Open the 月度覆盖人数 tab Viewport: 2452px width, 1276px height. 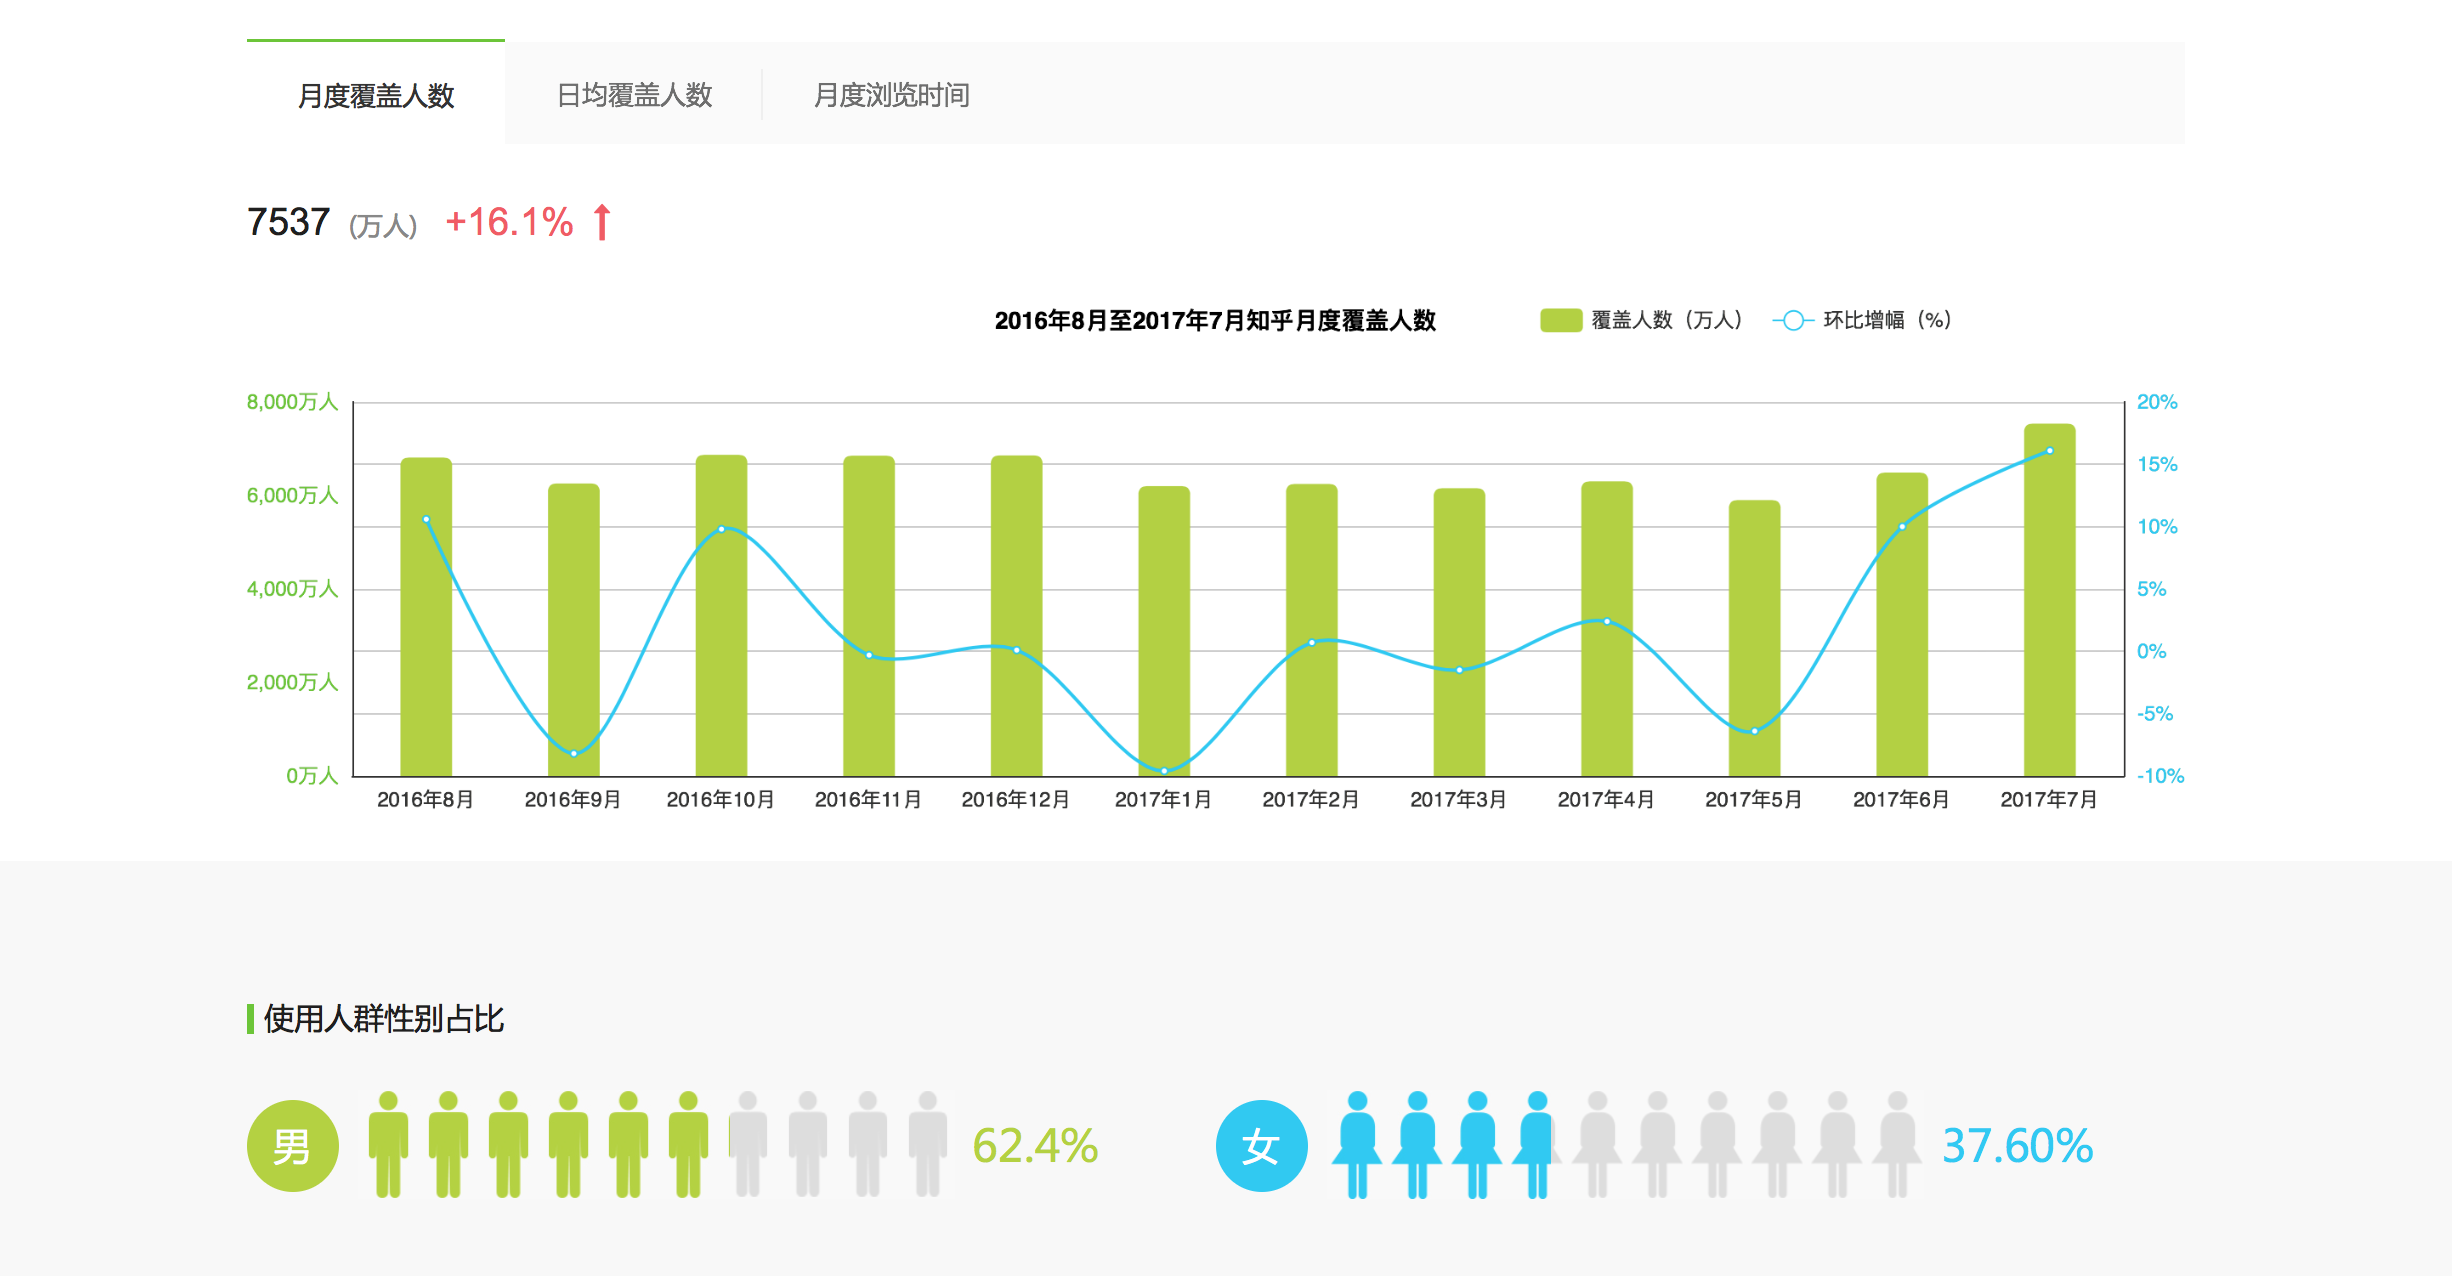pyautogui.click(x=376, y=96)
